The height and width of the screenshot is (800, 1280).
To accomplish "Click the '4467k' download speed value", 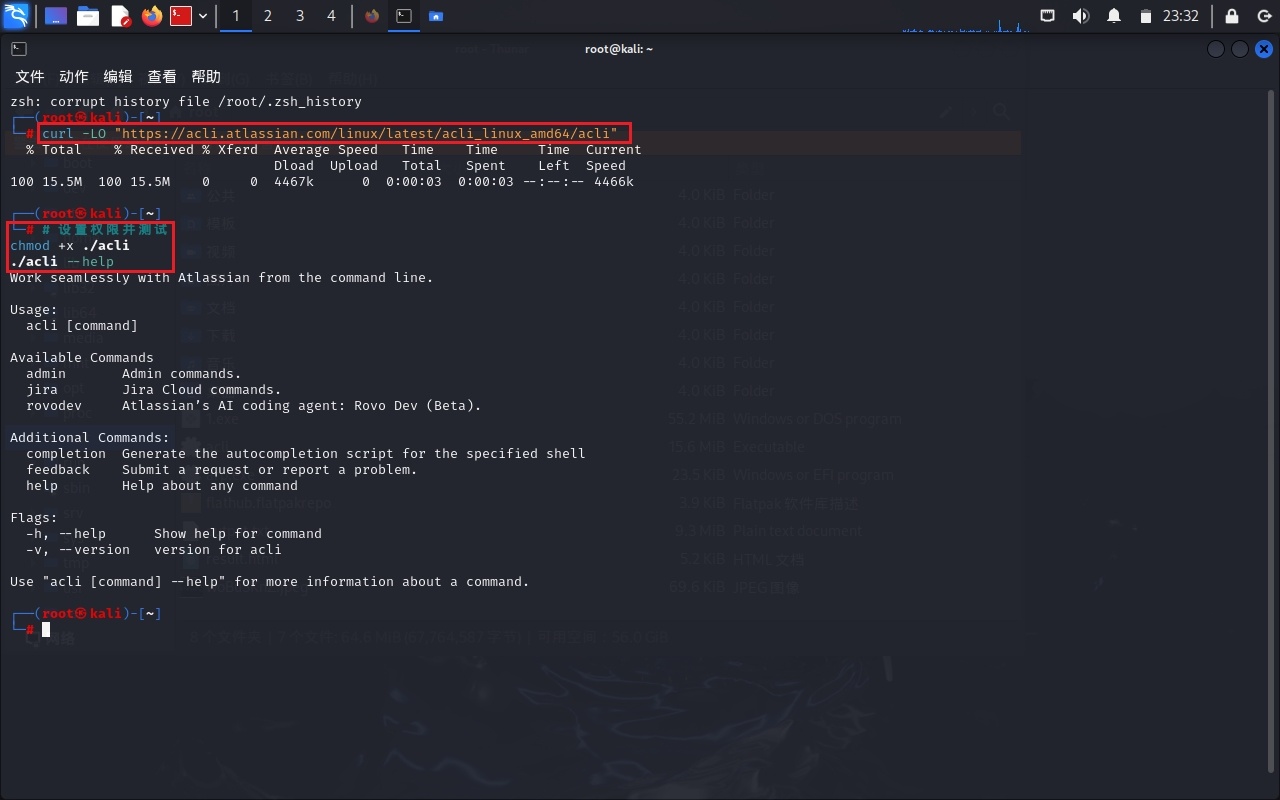I will pyautogui.click(x=294, y=182).
